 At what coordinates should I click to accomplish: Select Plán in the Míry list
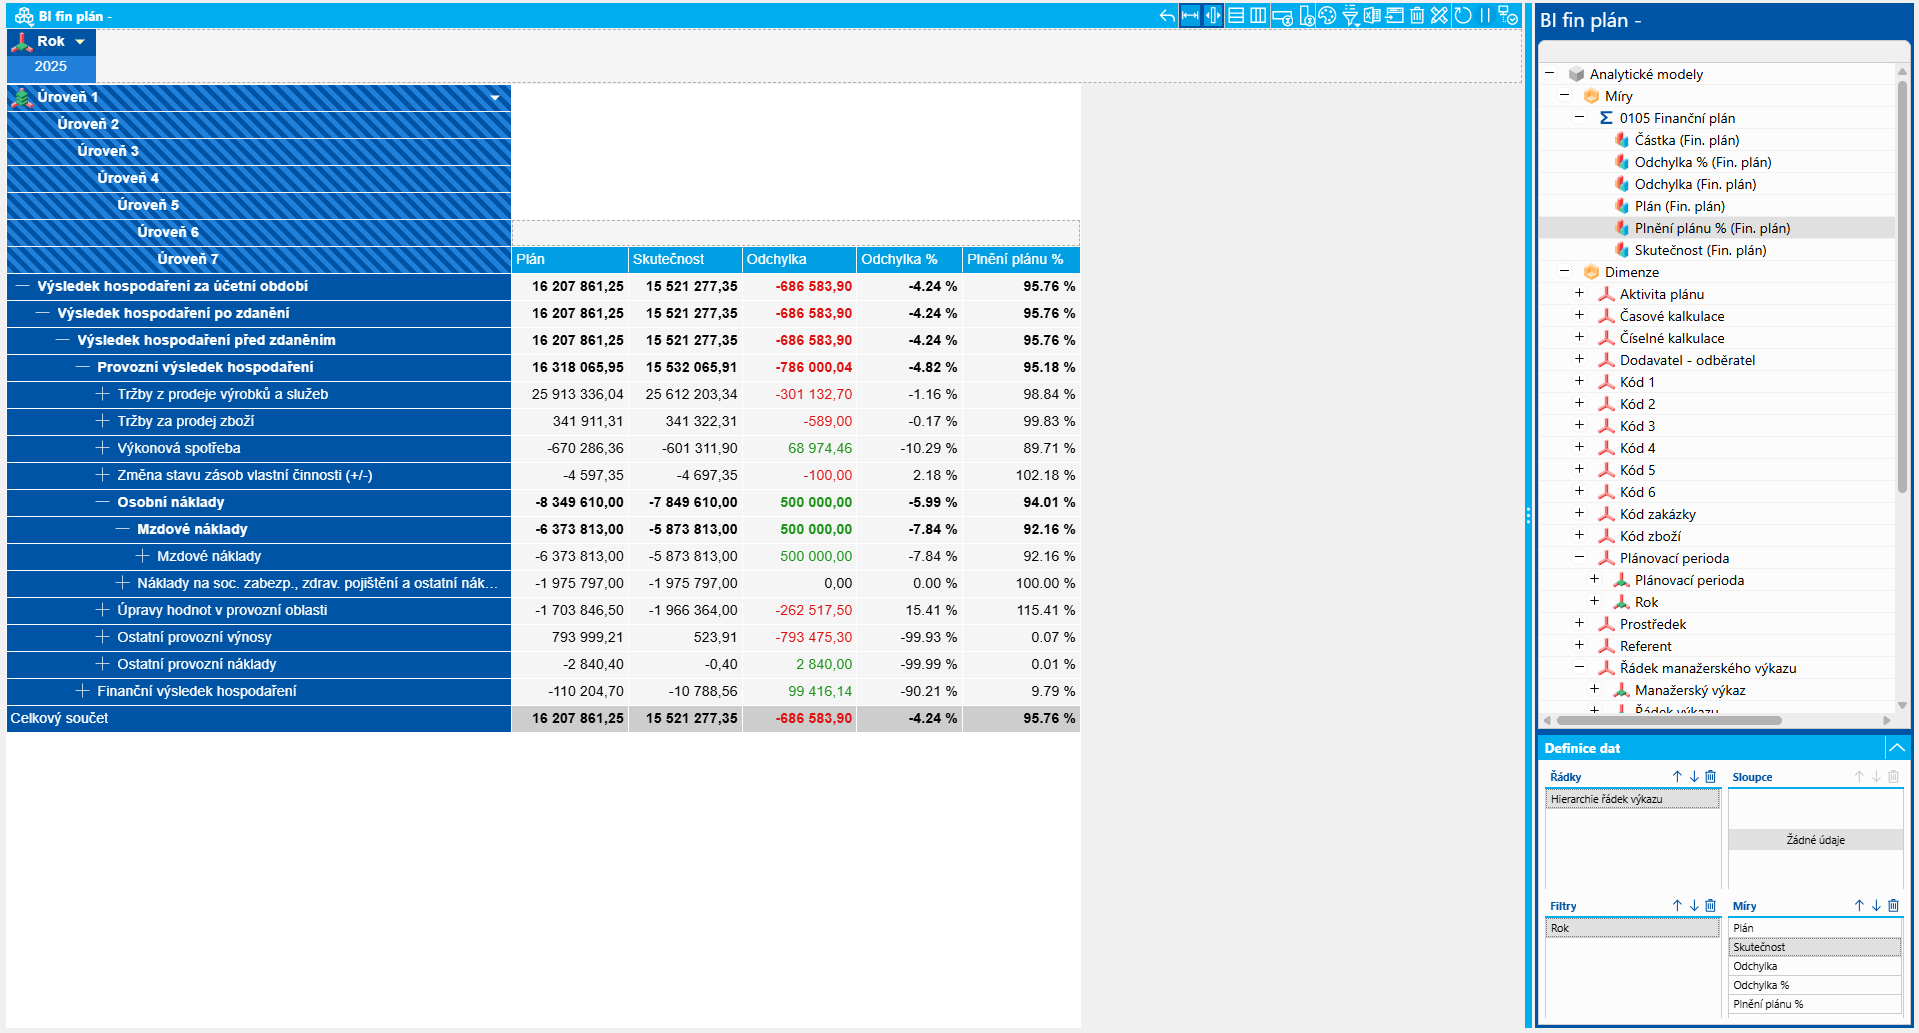click(x=1815, y=928)
